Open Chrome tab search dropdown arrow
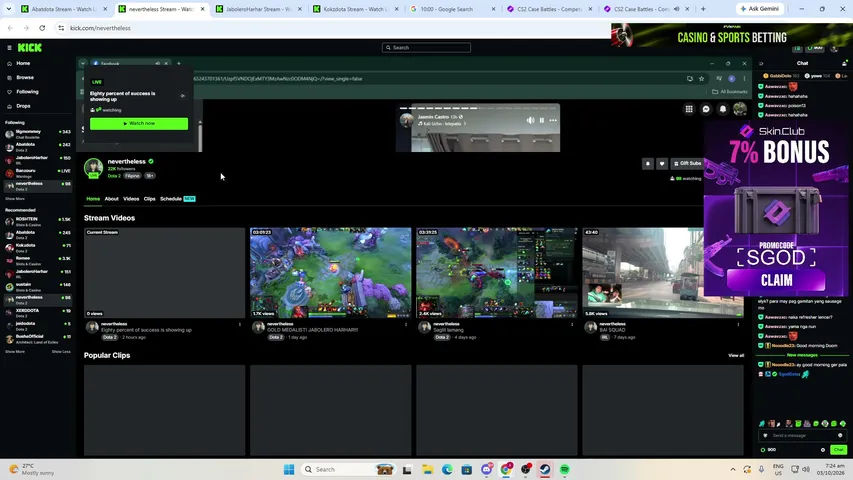 [x=9, y=9]
